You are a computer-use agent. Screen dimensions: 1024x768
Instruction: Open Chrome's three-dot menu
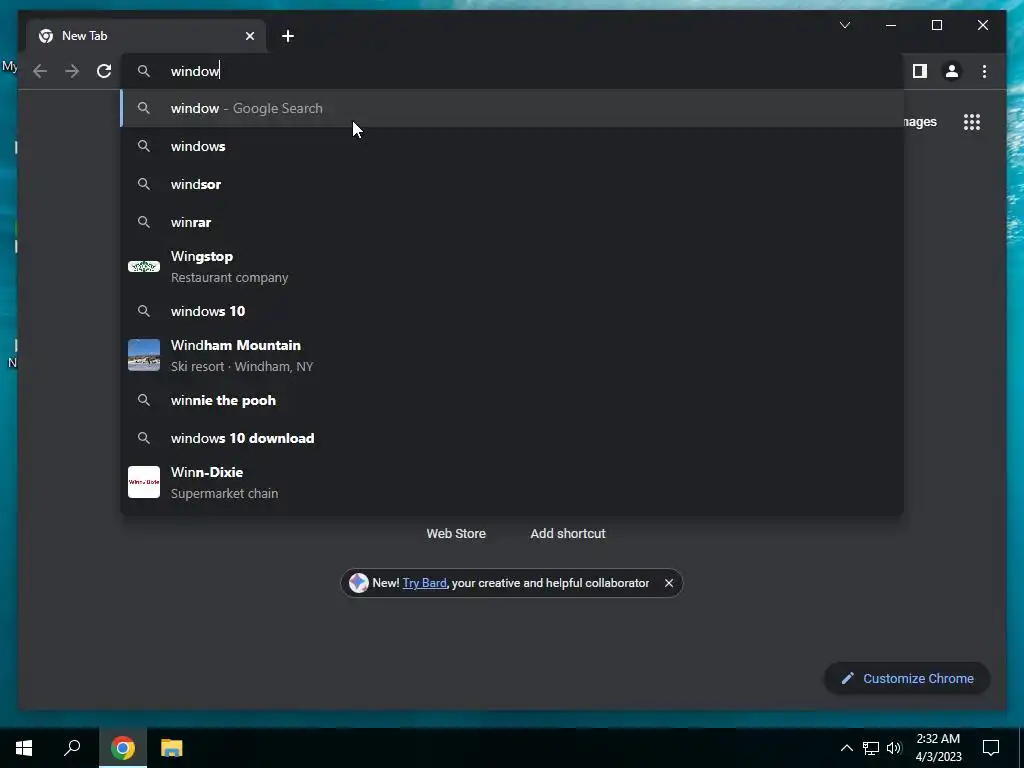tap(984, 71)
